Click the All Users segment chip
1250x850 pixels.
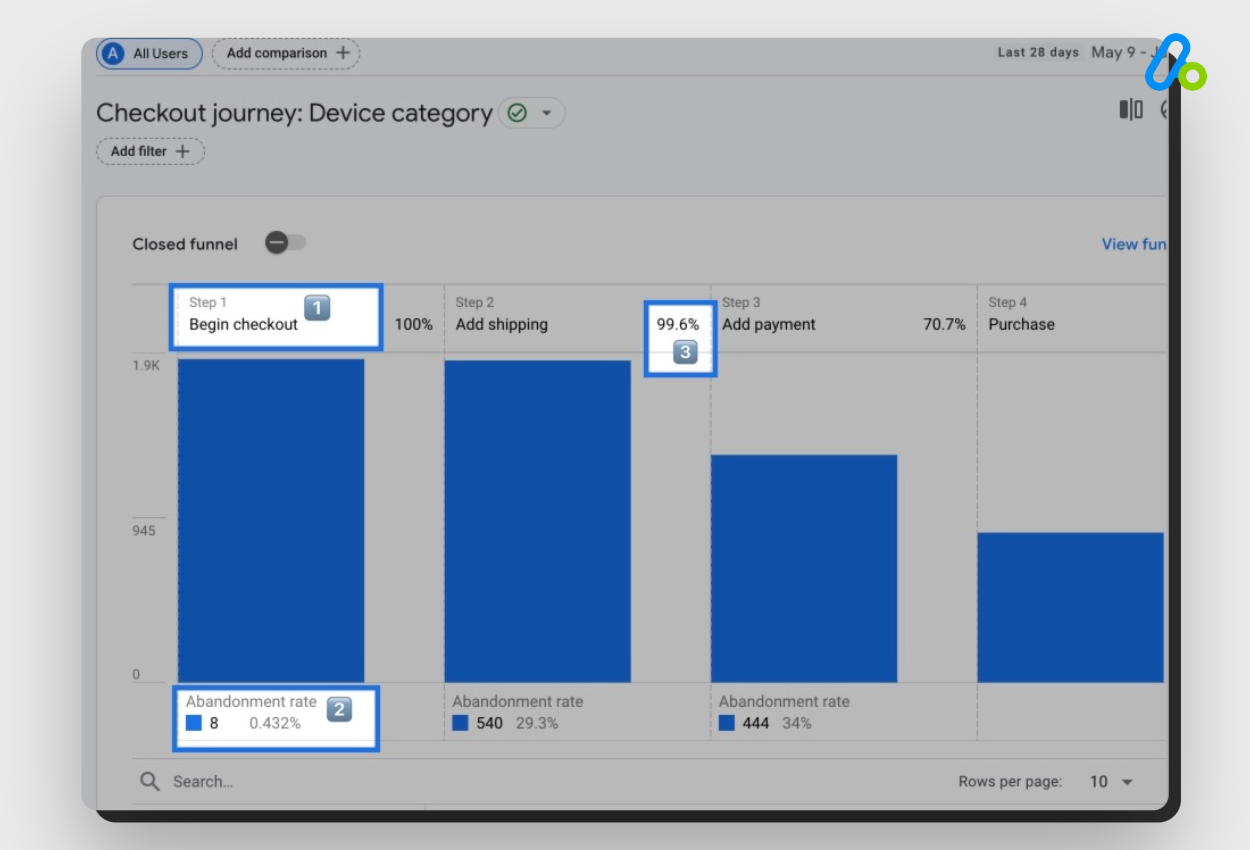149,54
